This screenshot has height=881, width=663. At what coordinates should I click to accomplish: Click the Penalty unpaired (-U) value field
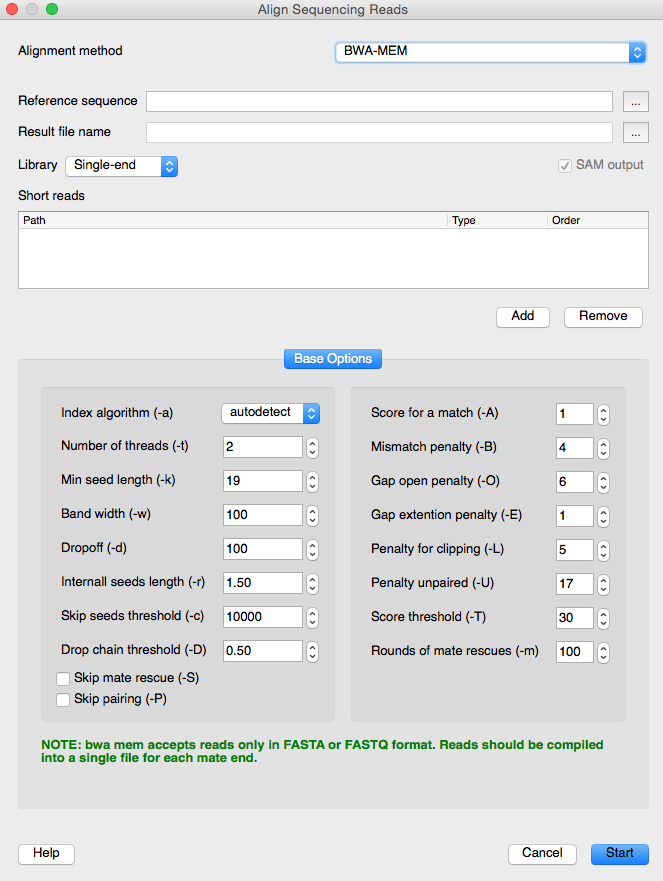click(575, 584)
